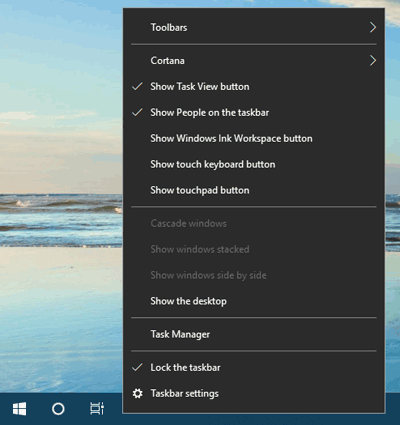
Task: Toggle Lock the taskbar option
Action: [x=254, y=367]
